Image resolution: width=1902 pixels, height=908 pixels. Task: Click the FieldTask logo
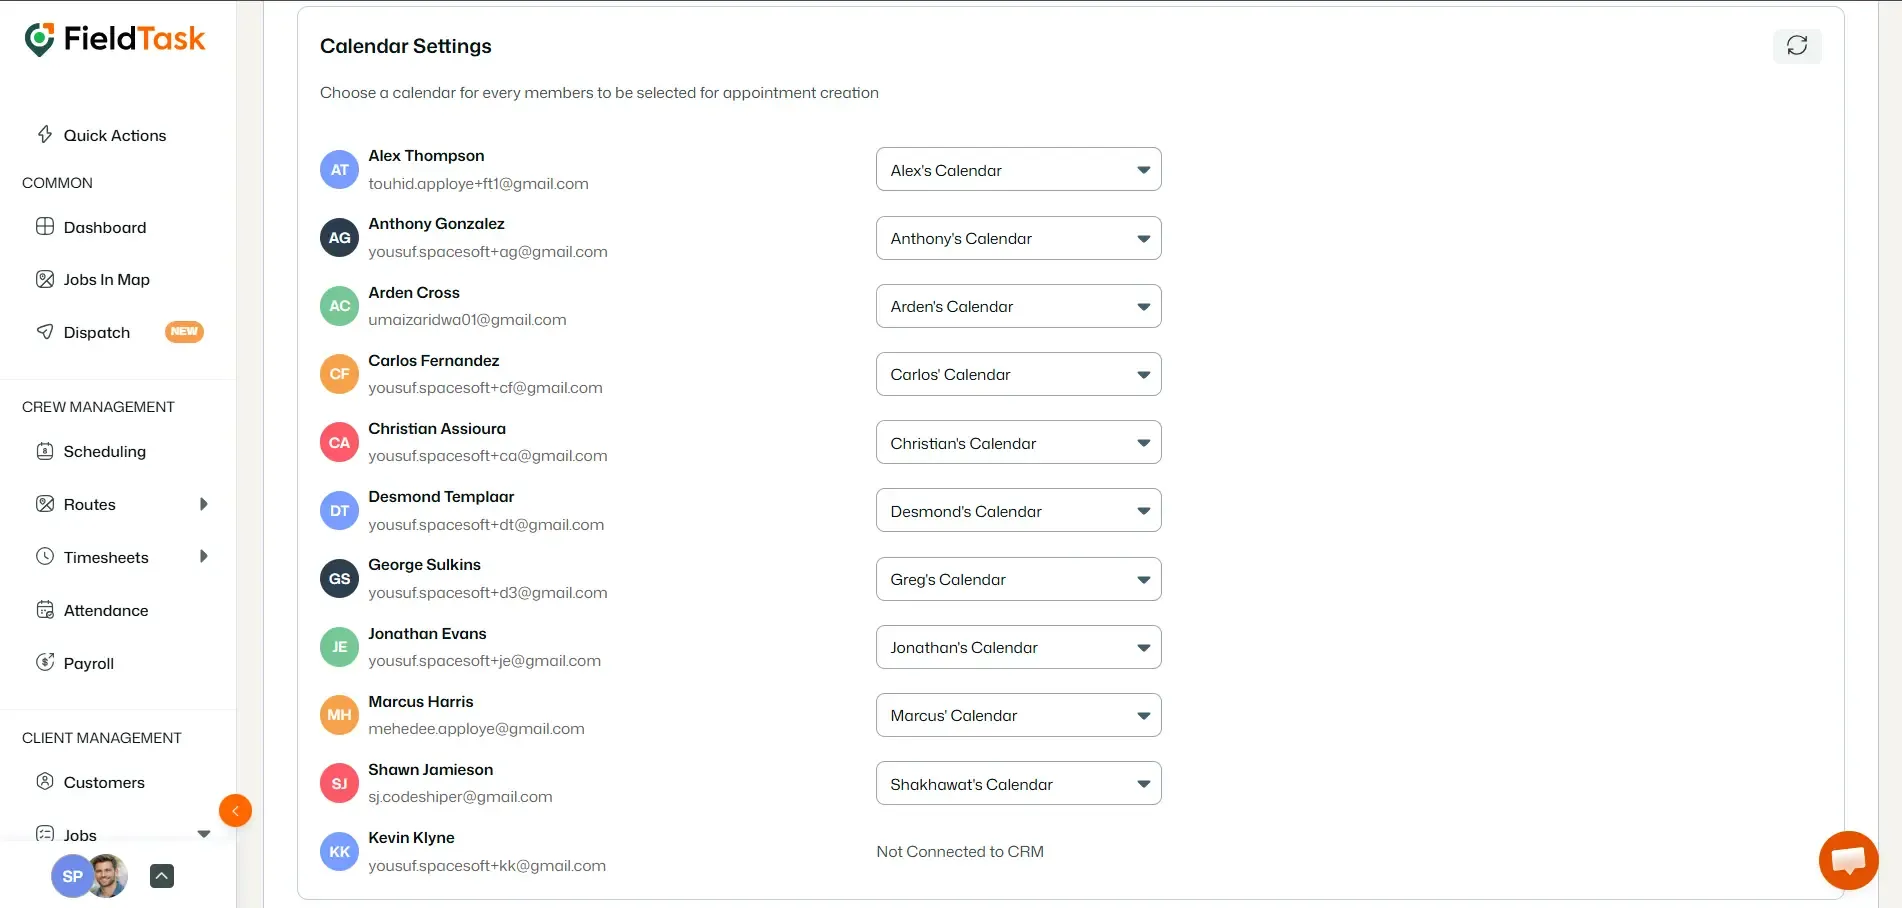coord(115,39)
